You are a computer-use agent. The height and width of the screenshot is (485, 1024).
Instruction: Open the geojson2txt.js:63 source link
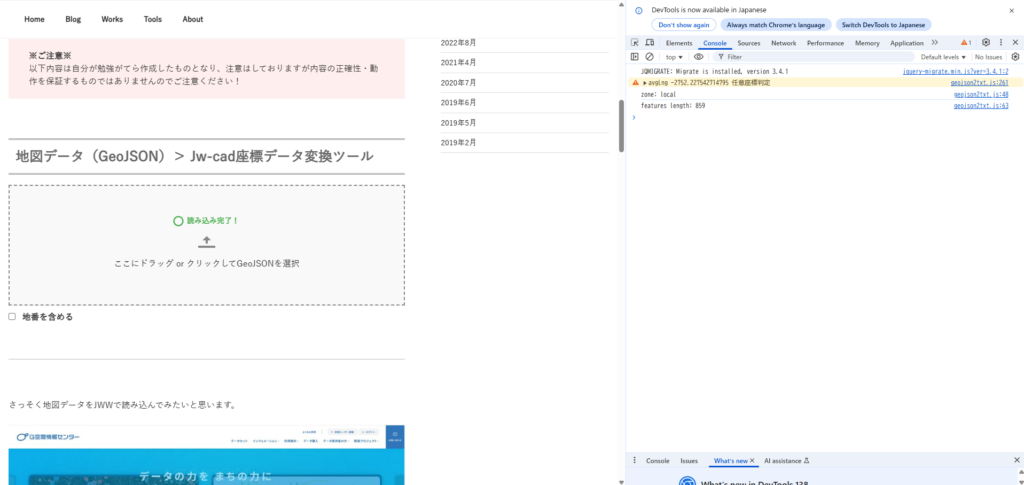(981, 106)
